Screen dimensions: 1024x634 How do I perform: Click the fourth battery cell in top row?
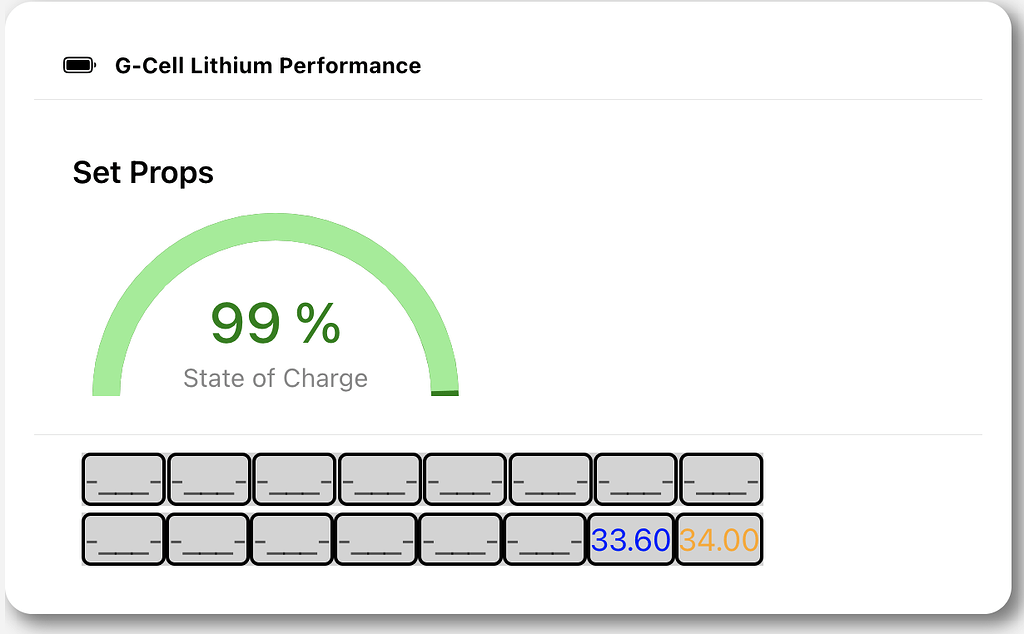coord(378,479)
